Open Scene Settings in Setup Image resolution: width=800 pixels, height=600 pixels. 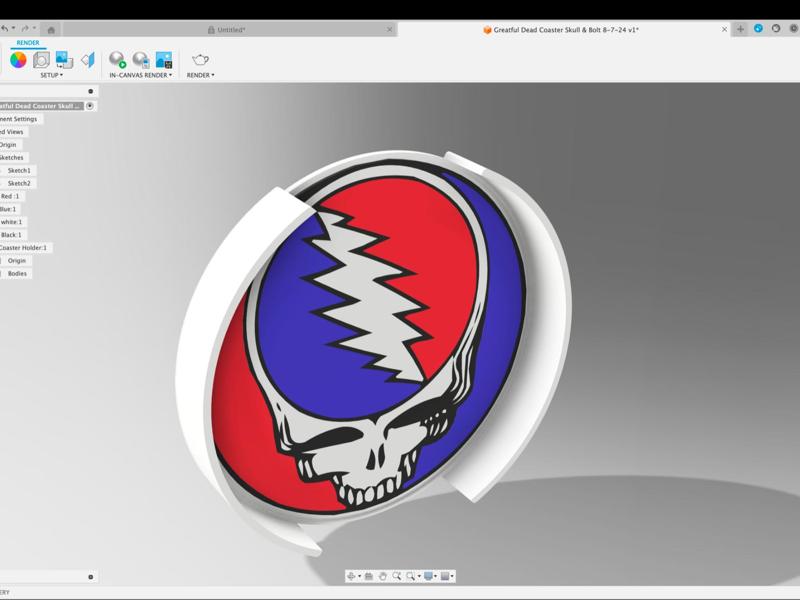click(41, 60)
